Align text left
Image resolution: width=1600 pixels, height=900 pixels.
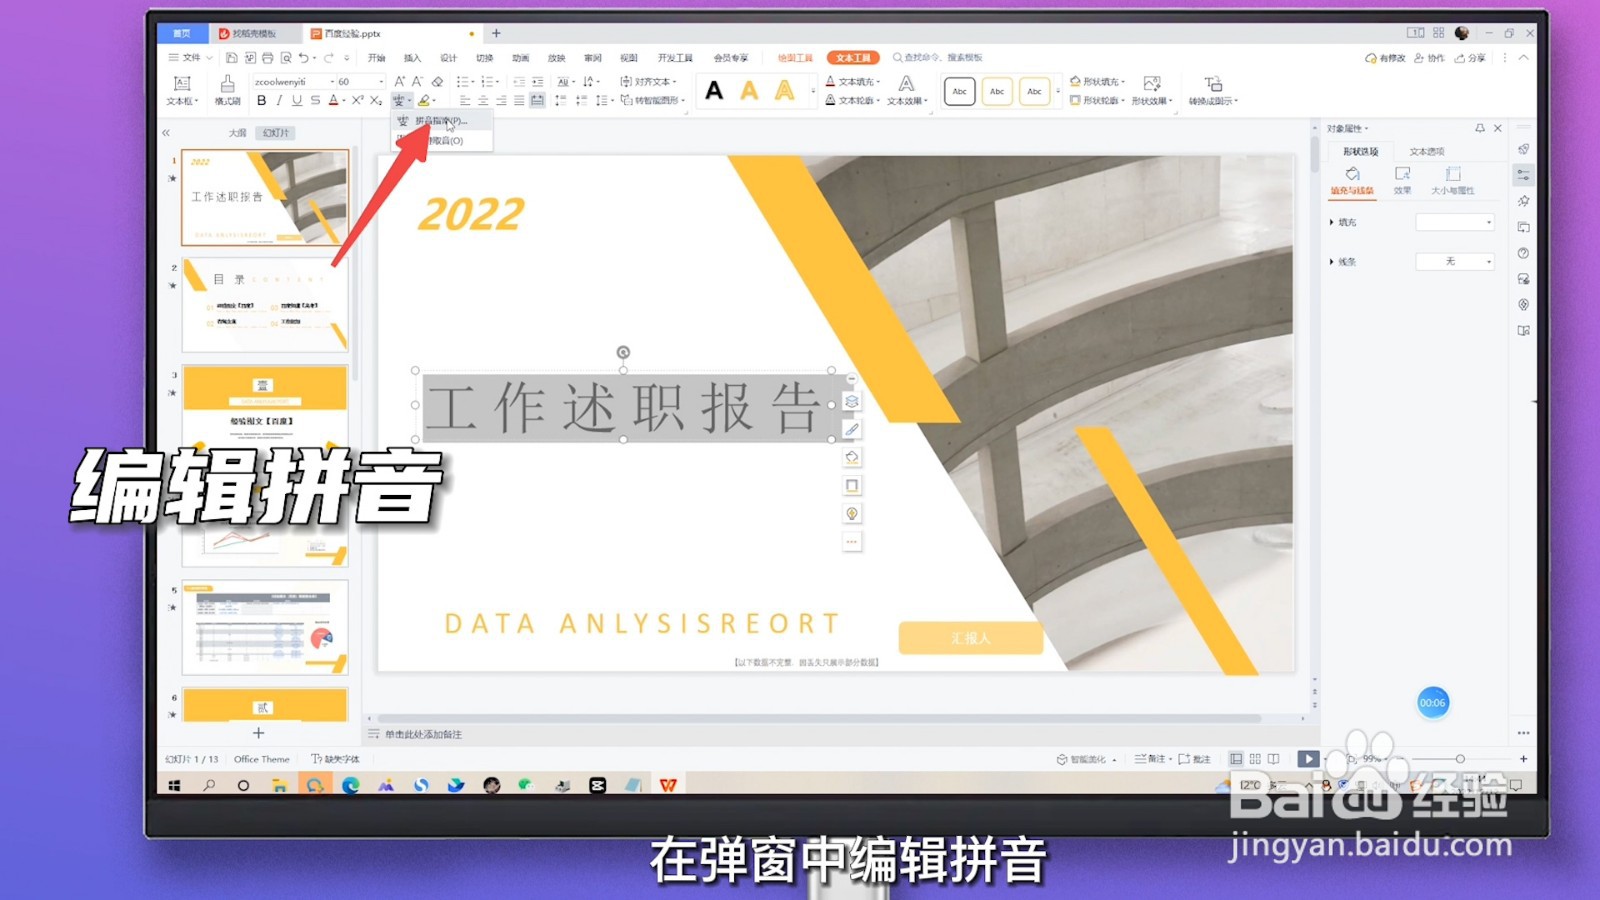(x=464, y=100)
